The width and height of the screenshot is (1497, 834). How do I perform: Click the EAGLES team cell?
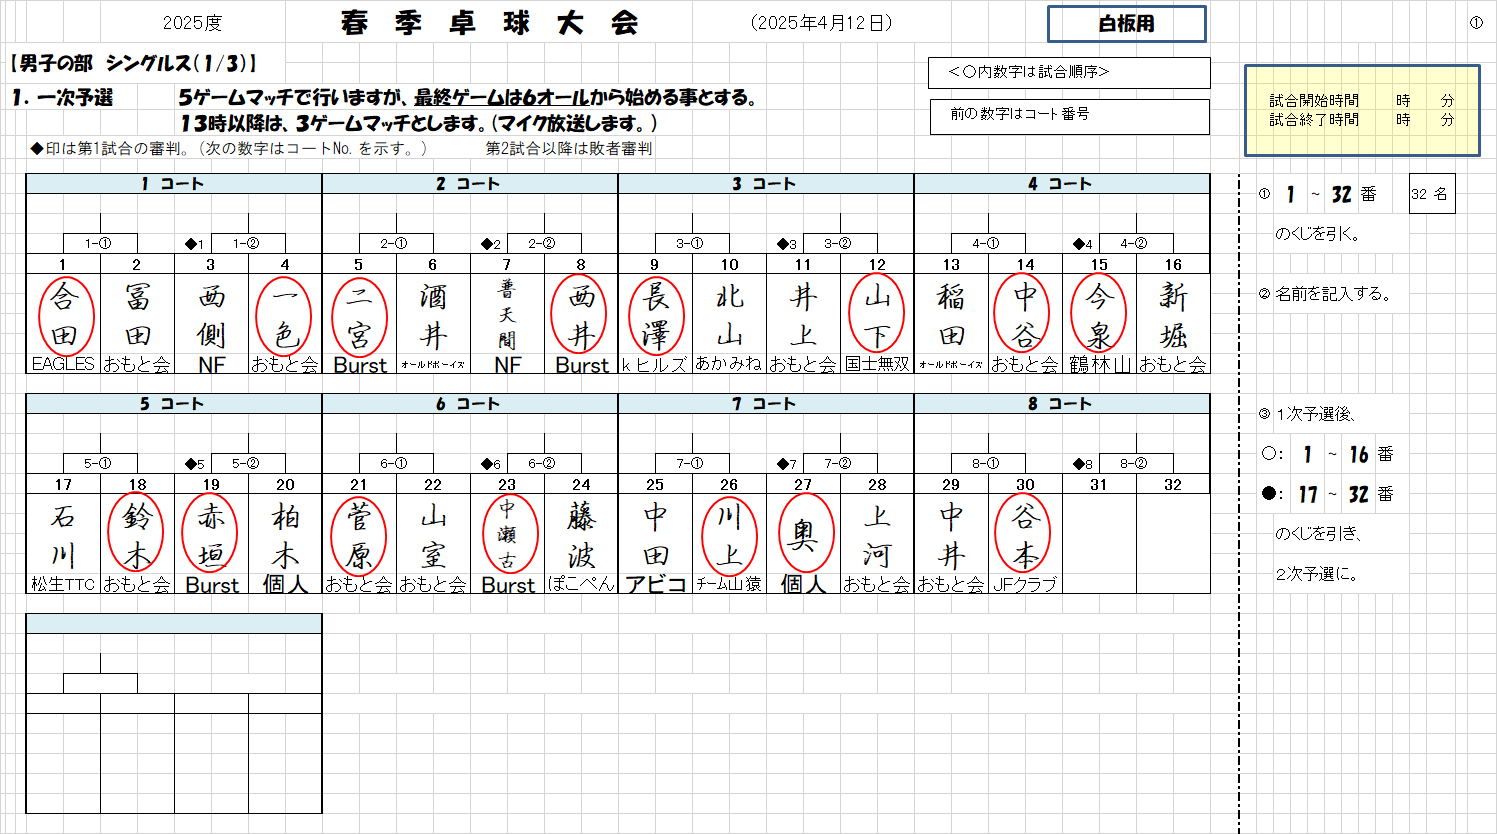(63, 365)
